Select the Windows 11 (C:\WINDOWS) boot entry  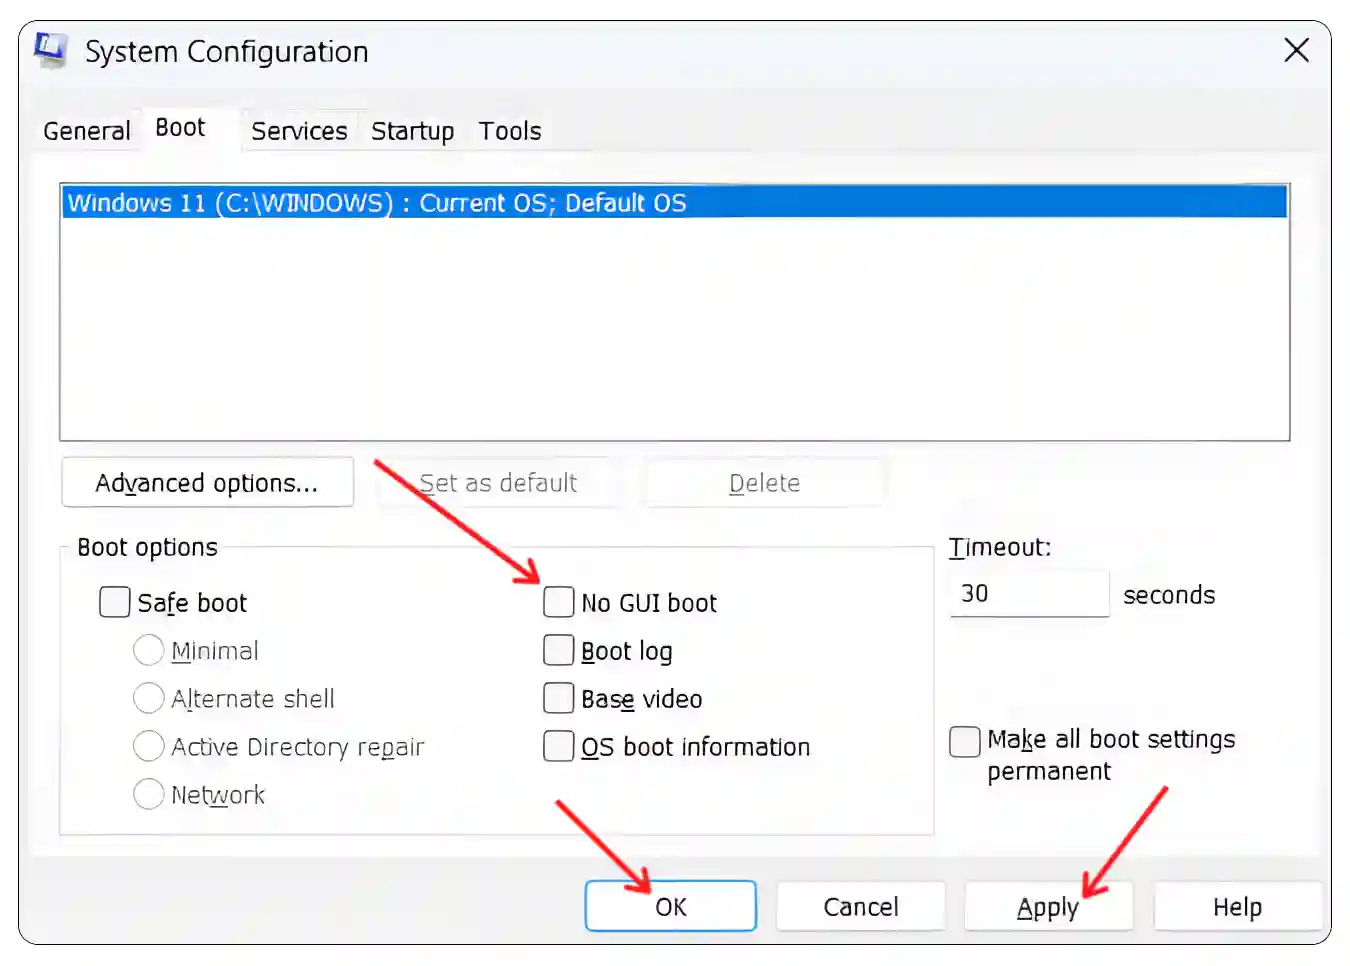click(x=675, y=203)
